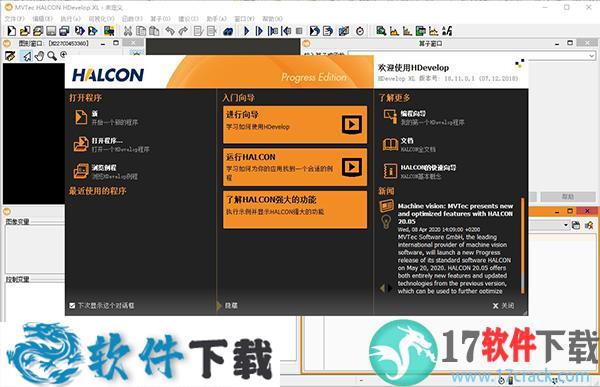Click the Save program toolbar icon
The width and height of the screenshot is (600, 387).
coord(51,31)
